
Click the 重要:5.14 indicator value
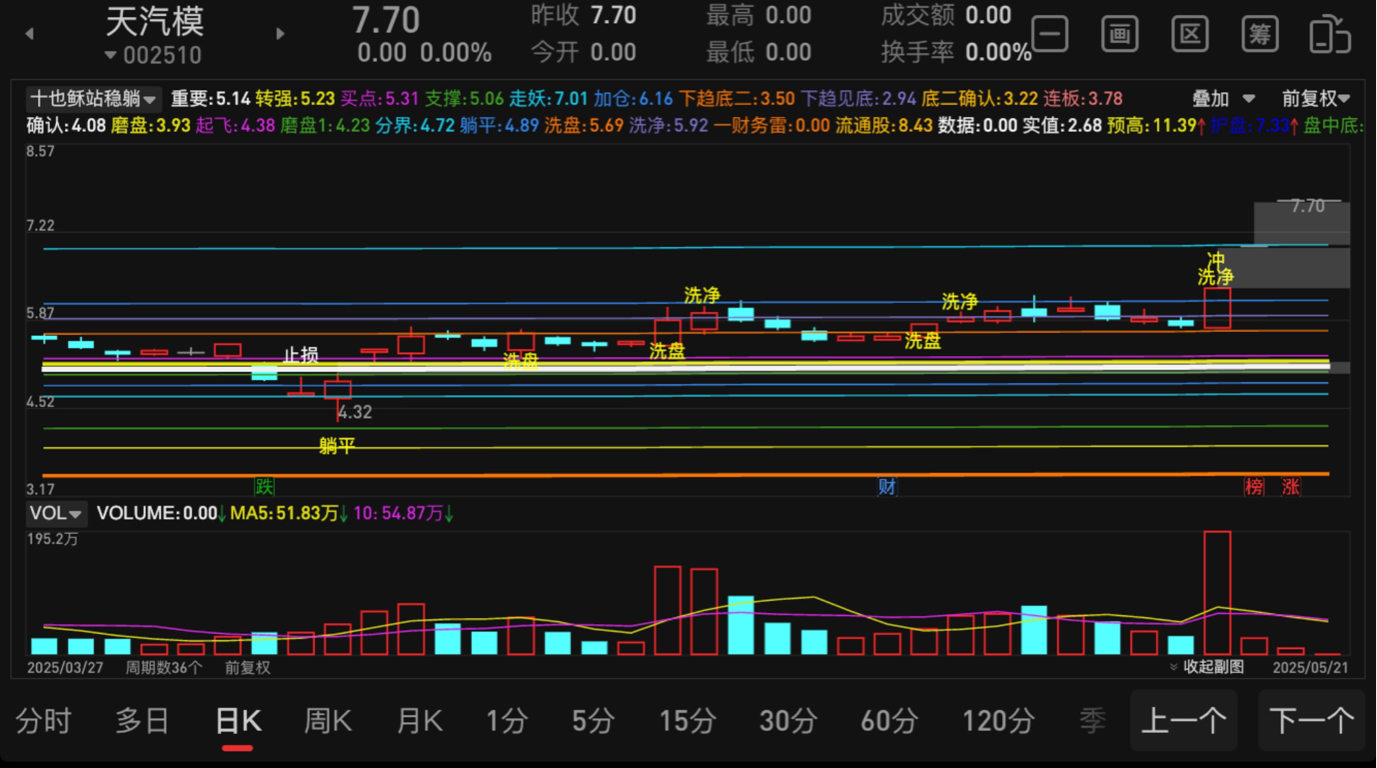(210, 99)
